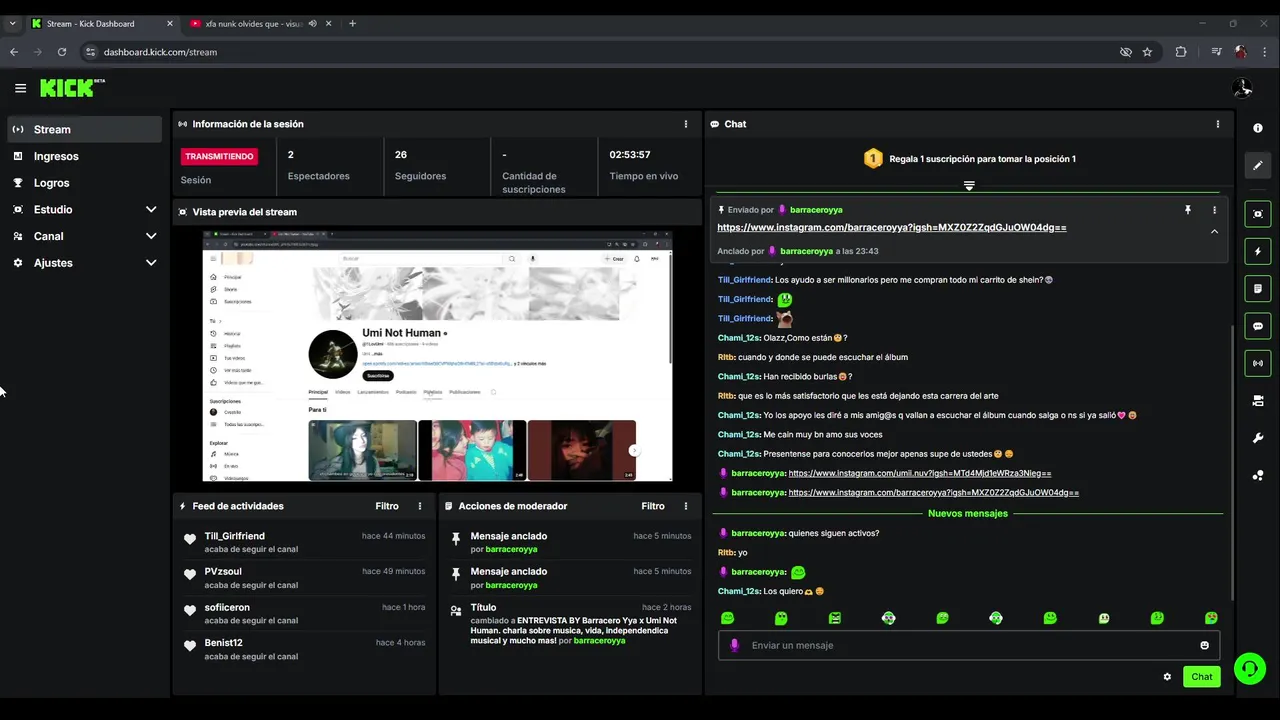Viewport: 1280px width, 720px height.
Task: Open Chat panel three-dot options menu
Action: (1218, 124)
